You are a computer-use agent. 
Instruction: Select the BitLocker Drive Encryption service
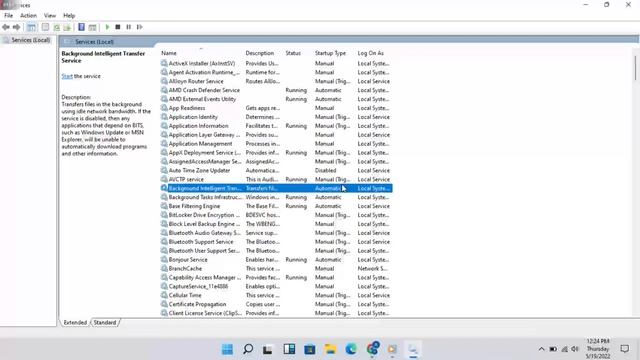[276, 215]
